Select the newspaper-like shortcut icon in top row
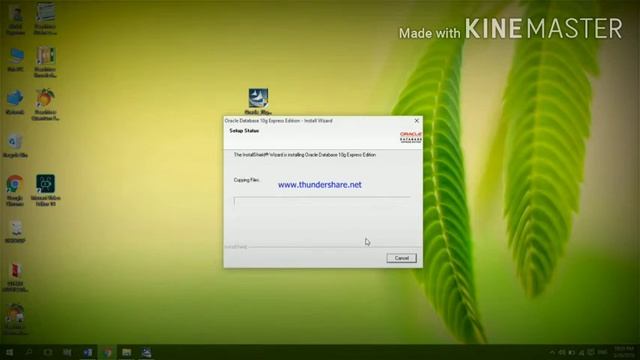Viewport: 640px width, 360px height. 45,18
